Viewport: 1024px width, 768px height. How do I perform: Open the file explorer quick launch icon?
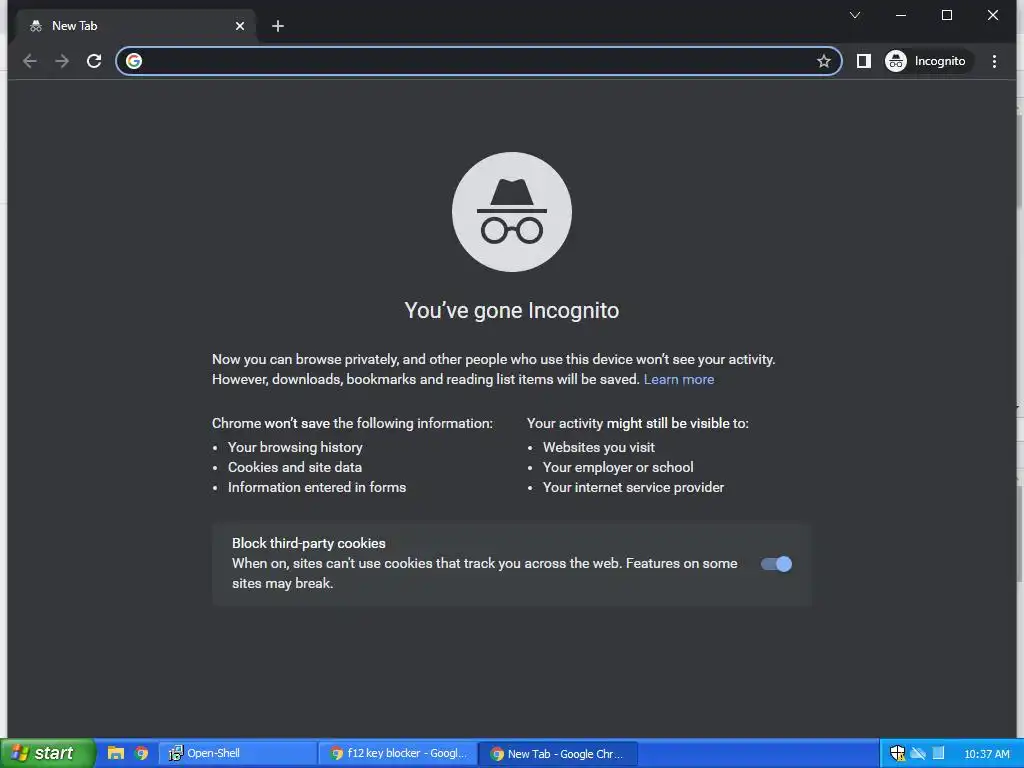coord(116,753)
